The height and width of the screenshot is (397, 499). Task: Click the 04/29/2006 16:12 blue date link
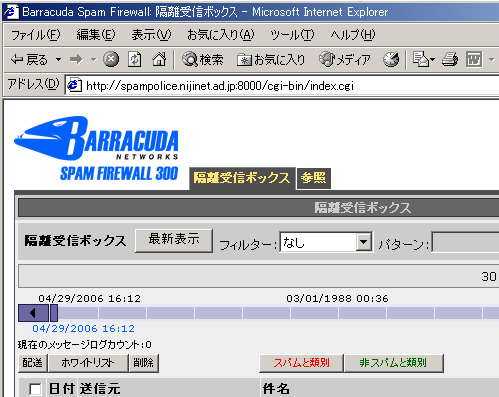[x=83, y=329]
